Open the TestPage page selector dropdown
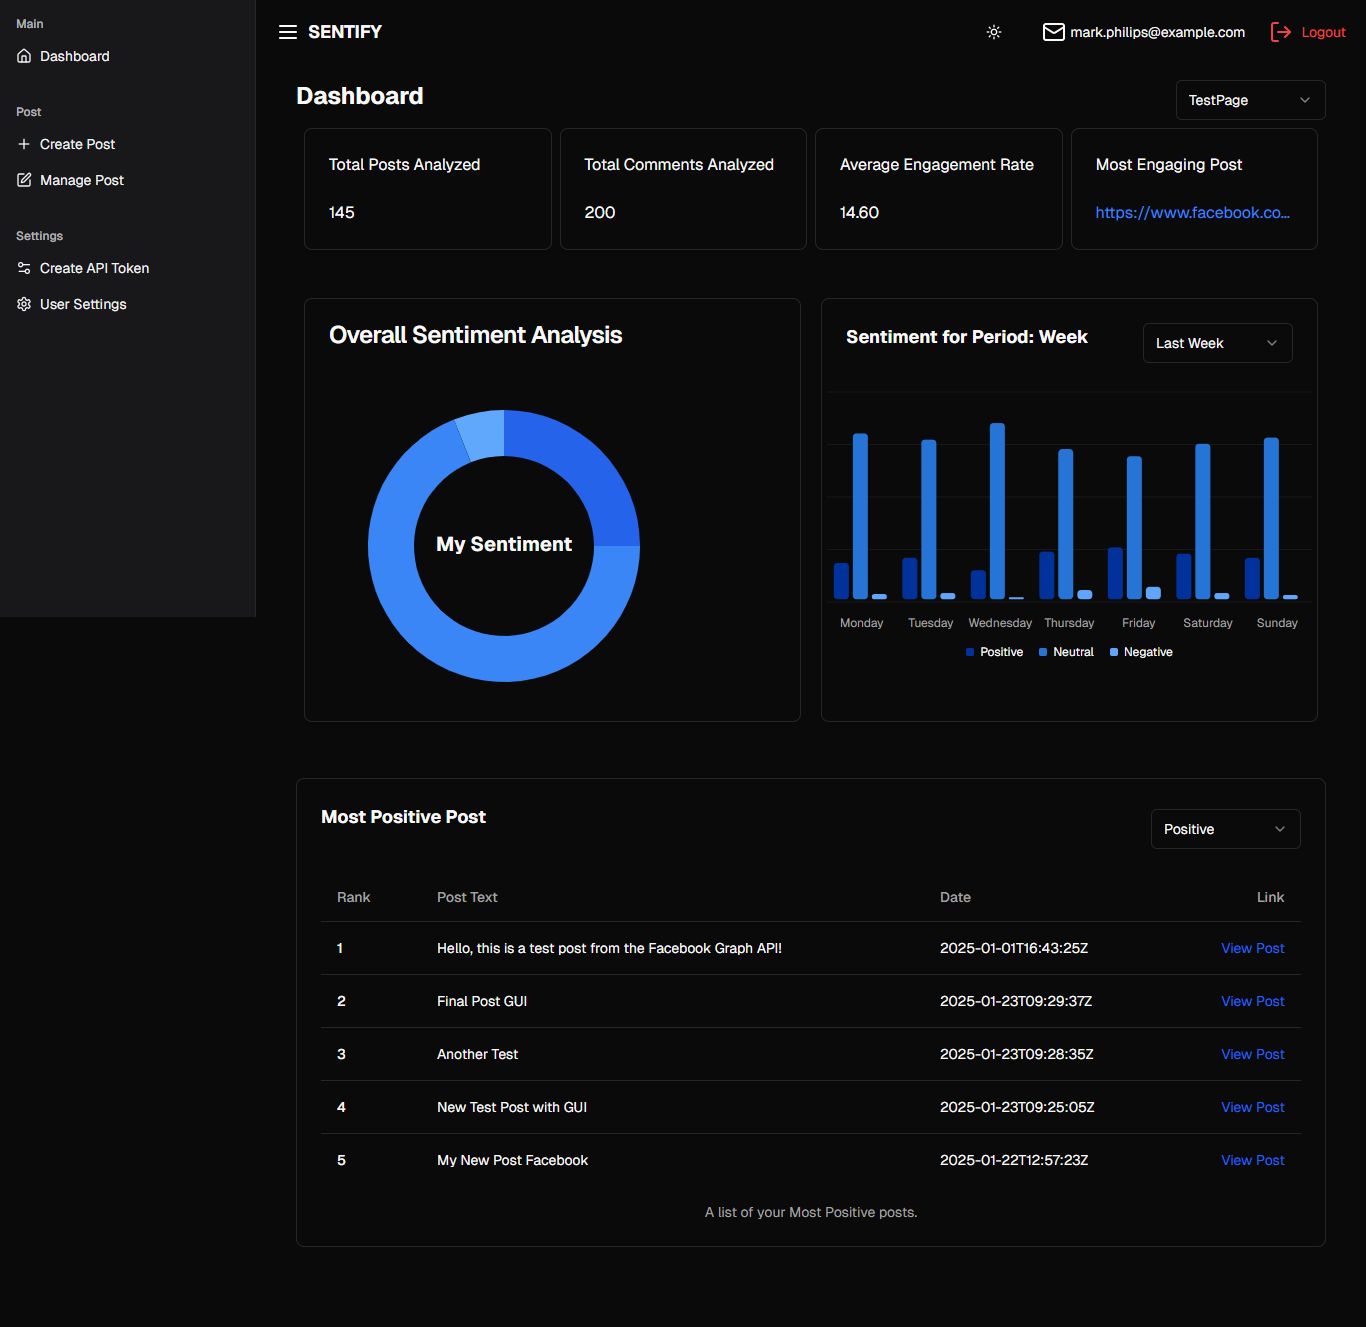1366x1327 pixels. 1250,100
